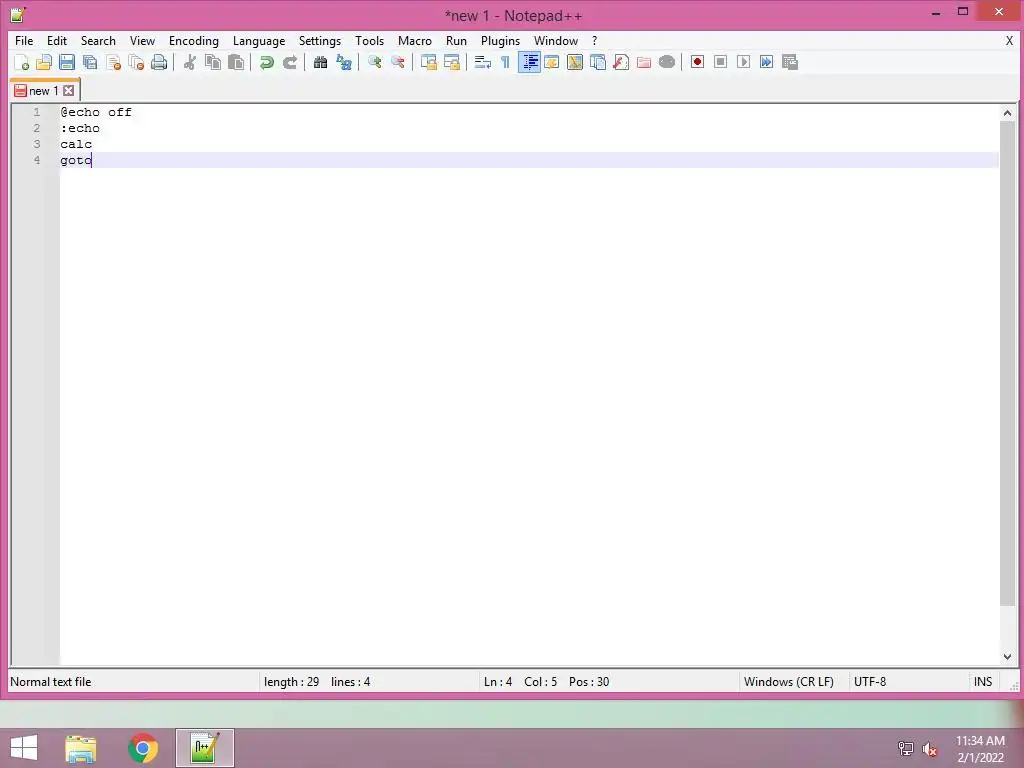Open the File menu
Viewport: 1024px width, 768px height.
(x=24, y=40)
